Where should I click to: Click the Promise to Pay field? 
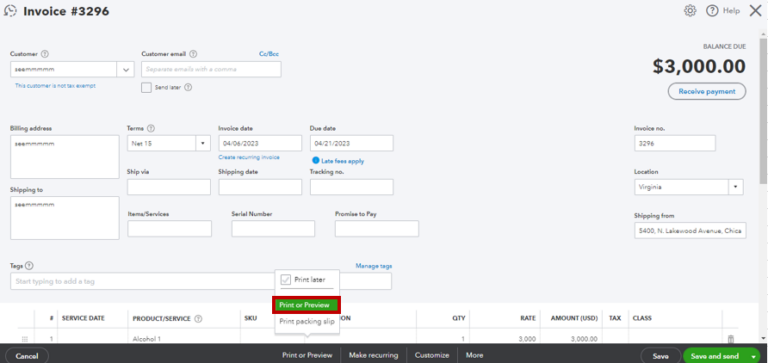377,229
